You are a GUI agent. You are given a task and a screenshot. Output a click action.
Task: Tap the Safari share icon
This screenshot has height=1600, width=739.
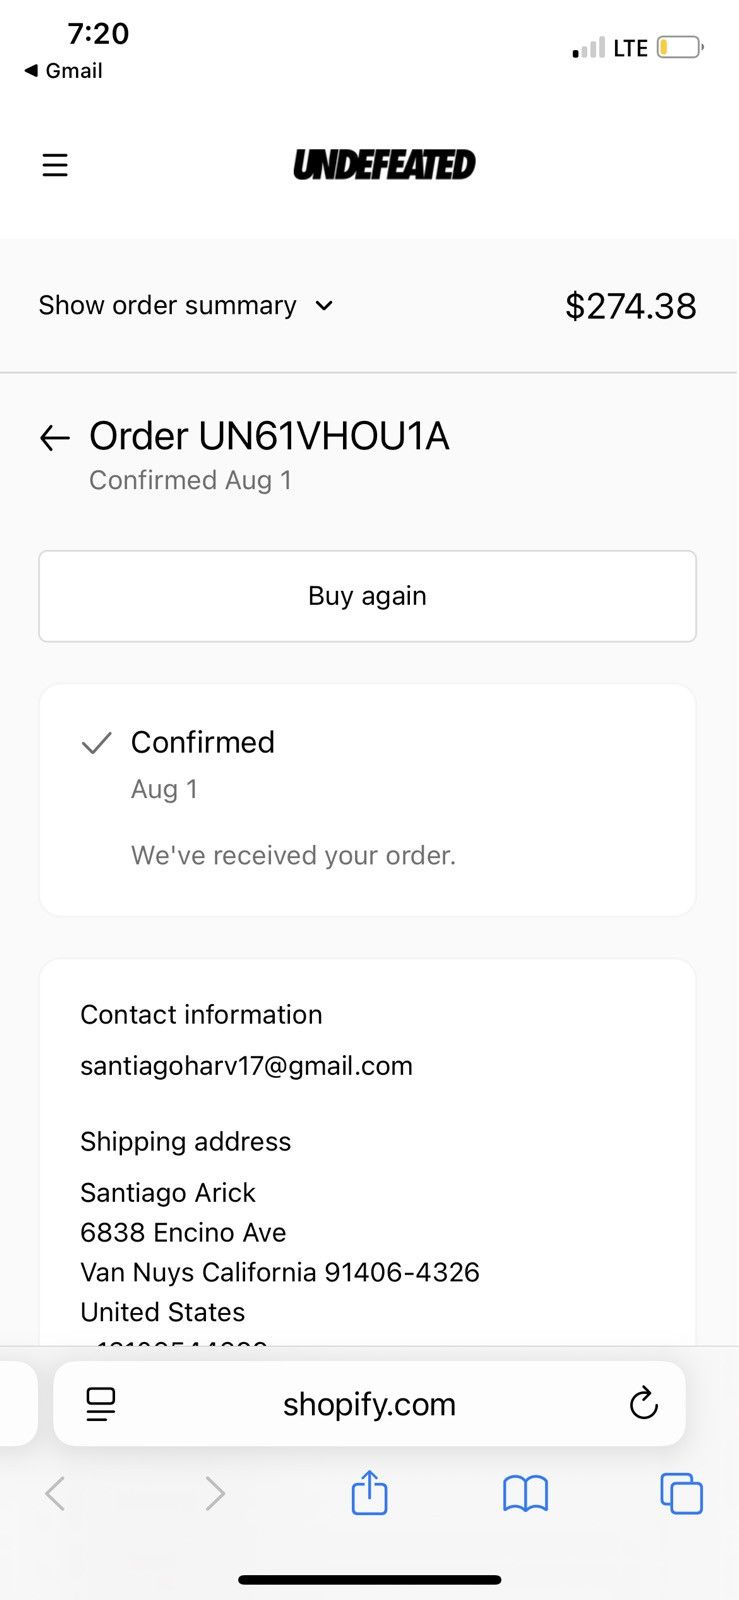[x=369, y=1493]
